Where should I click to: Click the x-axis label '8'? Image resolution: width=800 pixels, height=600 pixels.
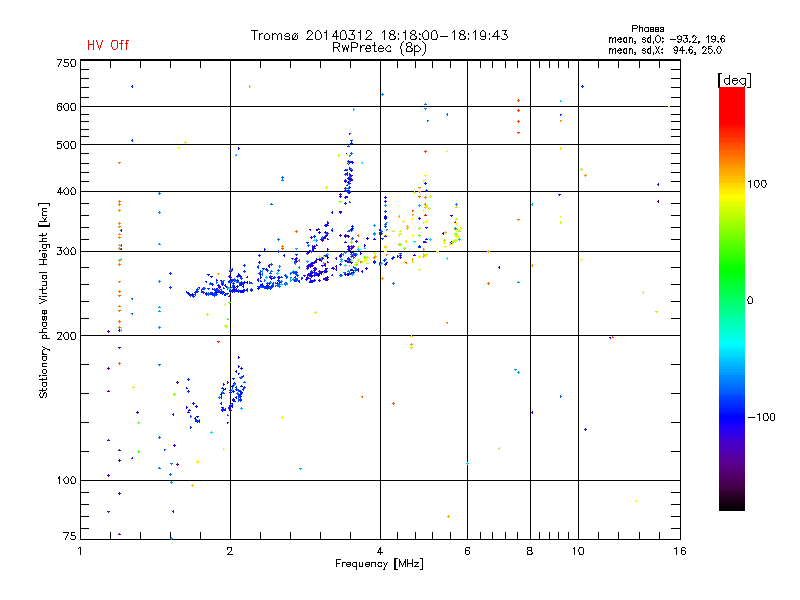click(530, 551)
